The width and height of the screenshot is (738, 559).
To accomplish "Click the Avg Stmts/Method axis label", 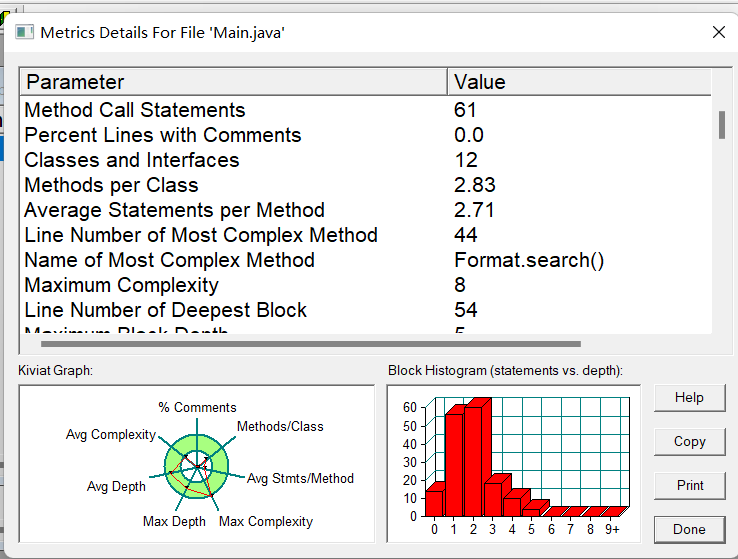I will tap(300, 479).
